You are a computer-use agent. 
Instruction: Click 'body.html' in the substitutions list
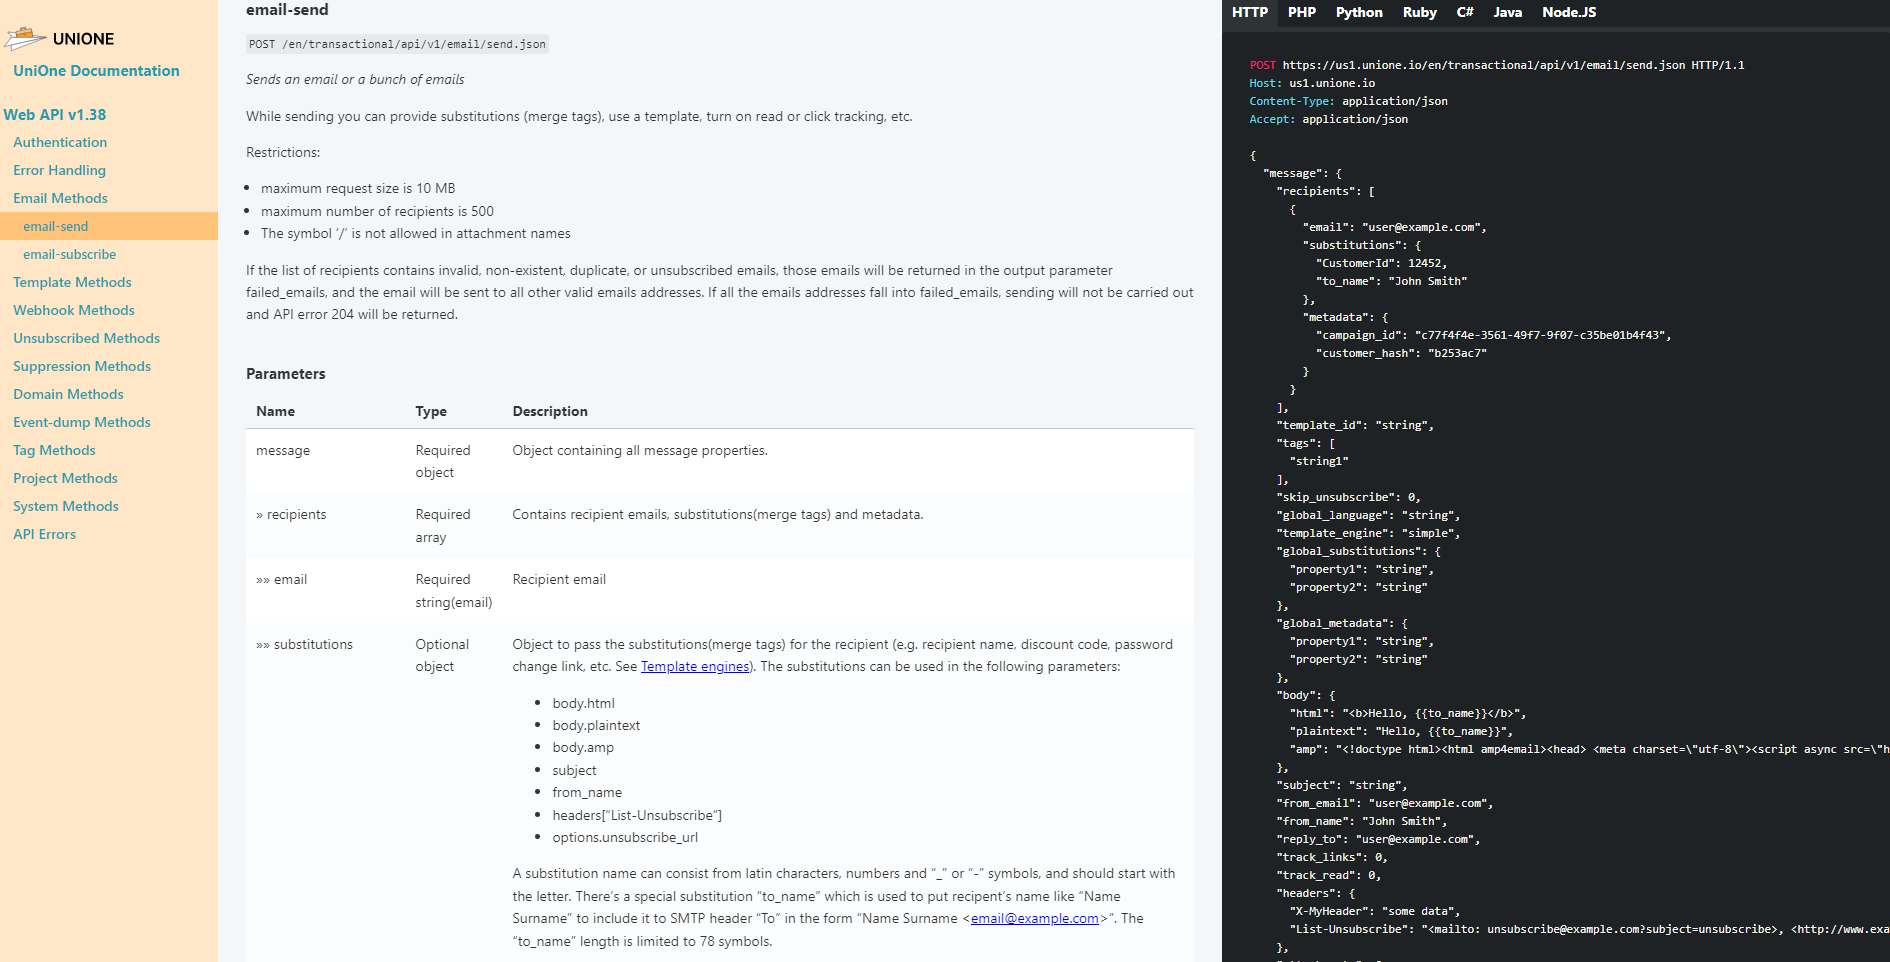click(584, 704)
